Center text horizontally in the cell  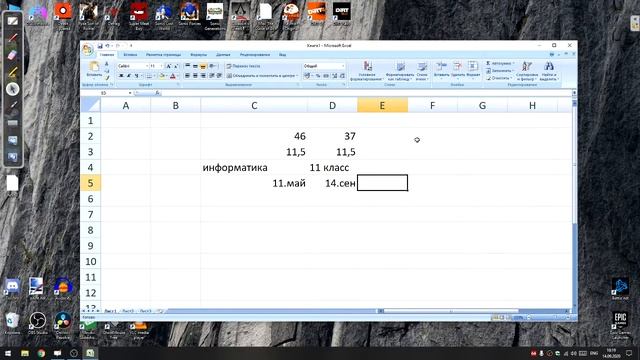[195, 76]
